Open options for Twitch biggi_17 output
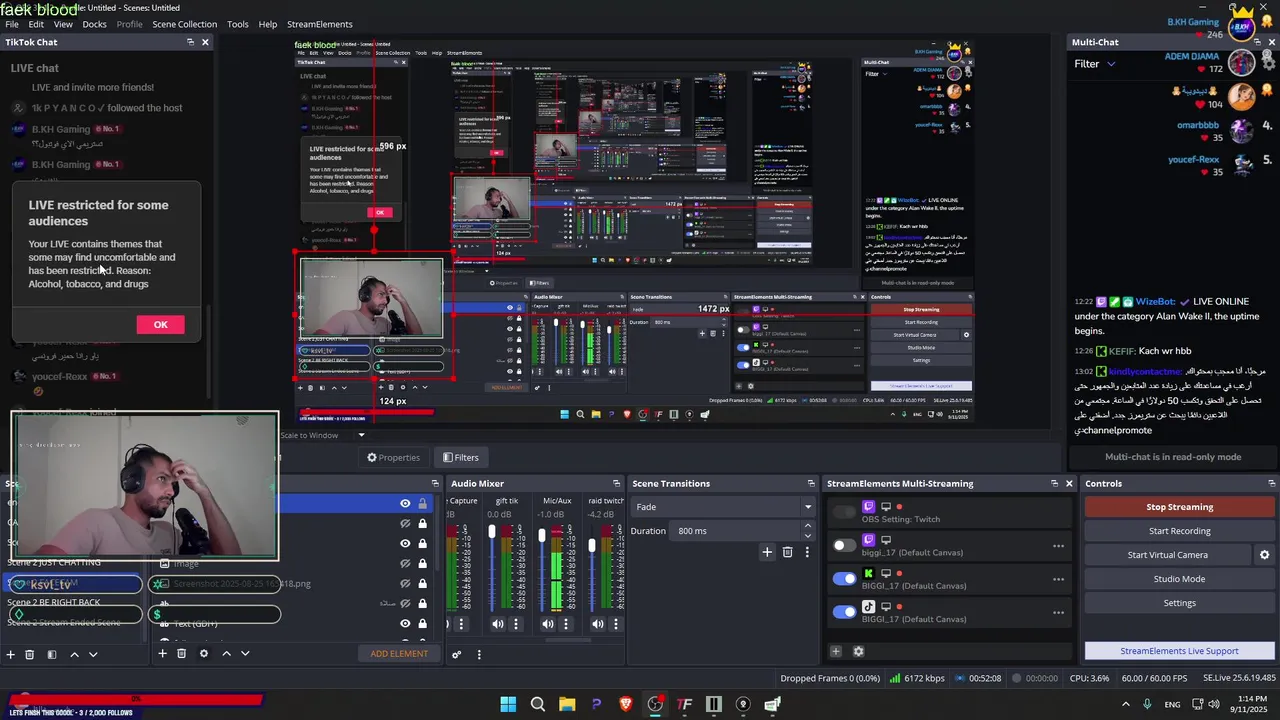The image size is (1280, 720). point(1058,546)
